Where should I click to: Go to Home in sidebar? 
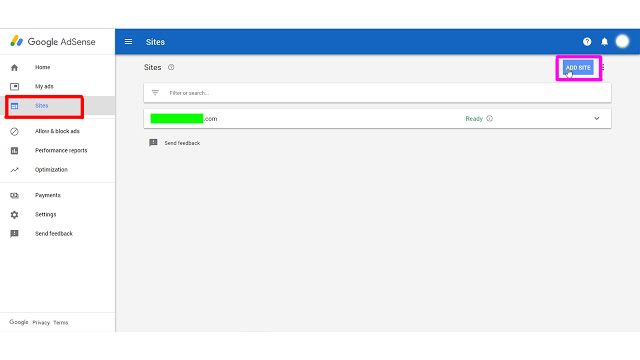(x=42, y=67)
